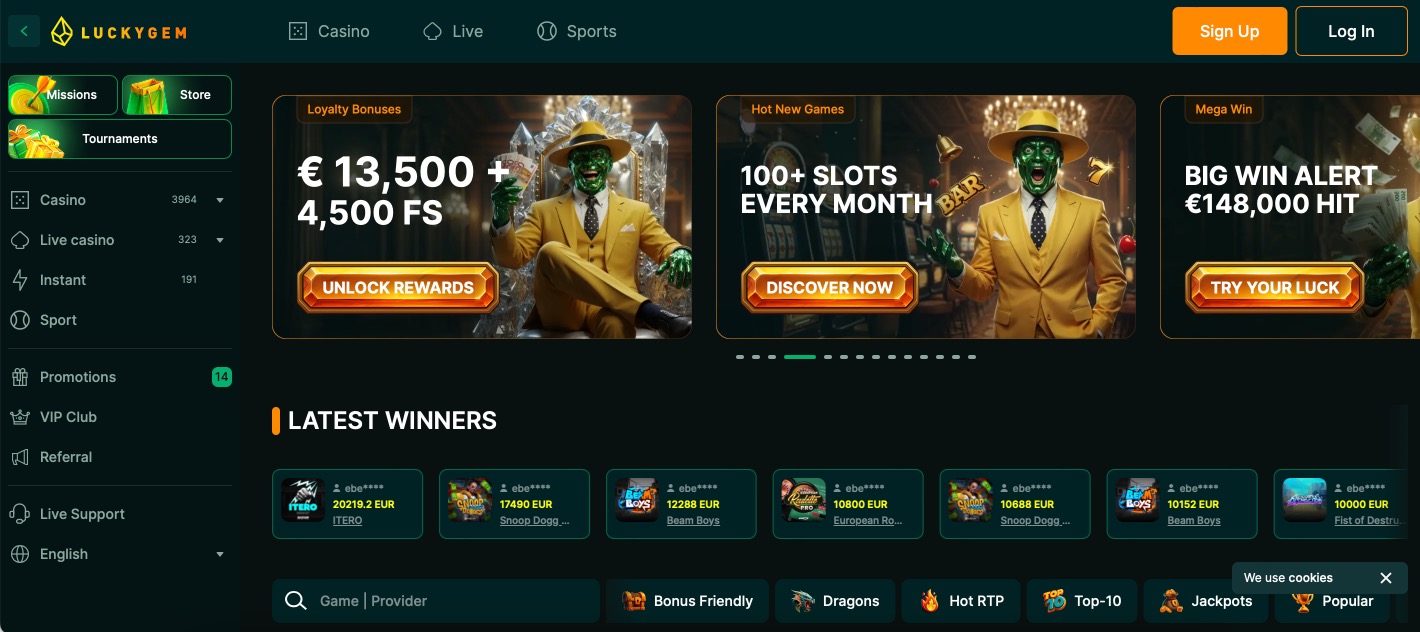Click the search magnifier icon
Viewport: 1420px width, 632px height.
(x=295, y=600)
